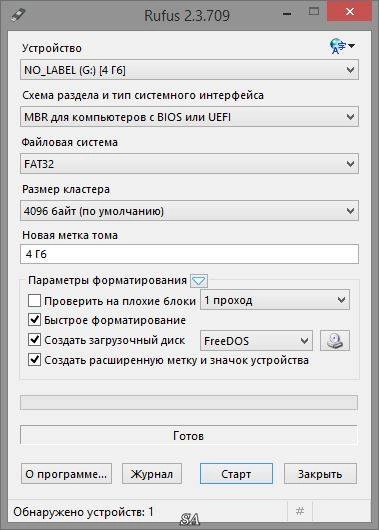The image size is (379, 530).
Task: Open the cluster size 4096 байт dropdown
Action: (x=189, y=211)
